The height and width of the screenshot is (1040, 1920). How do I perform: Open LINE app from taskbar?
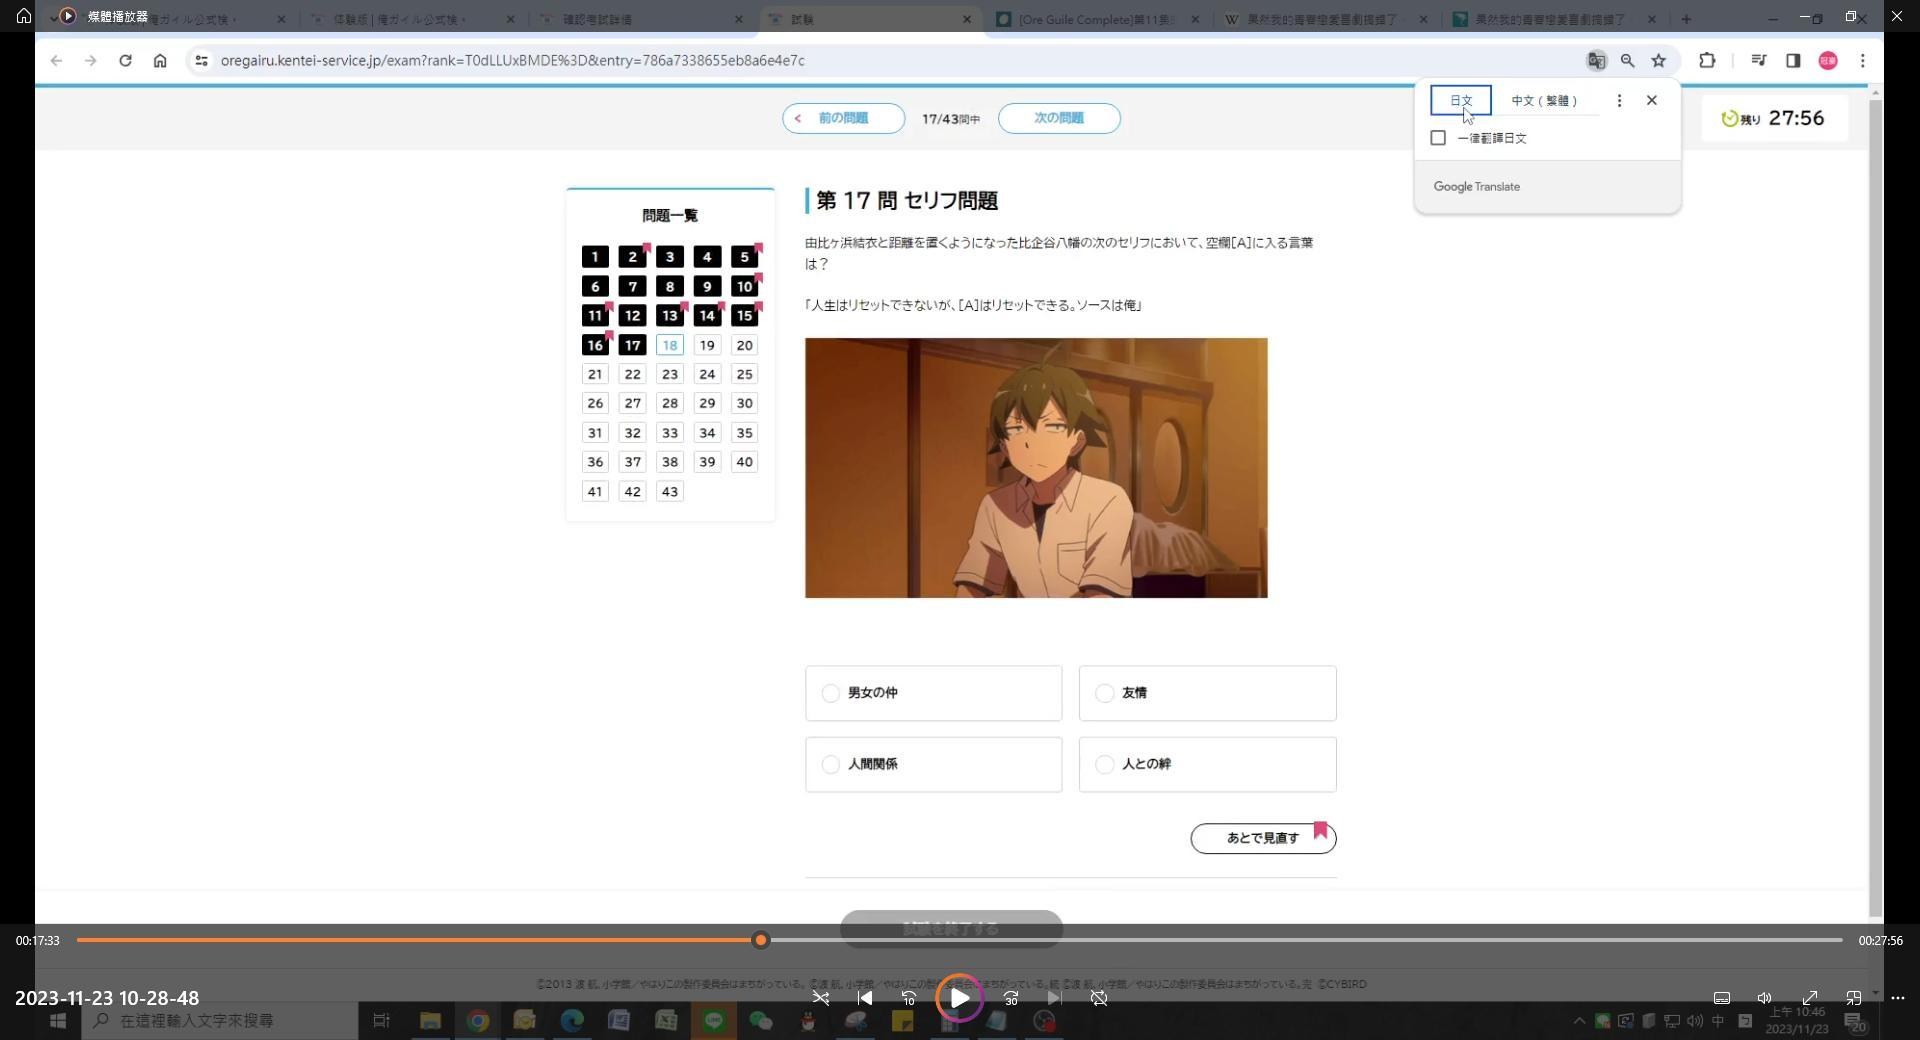pyautogui.click(x=714, y=1021)
